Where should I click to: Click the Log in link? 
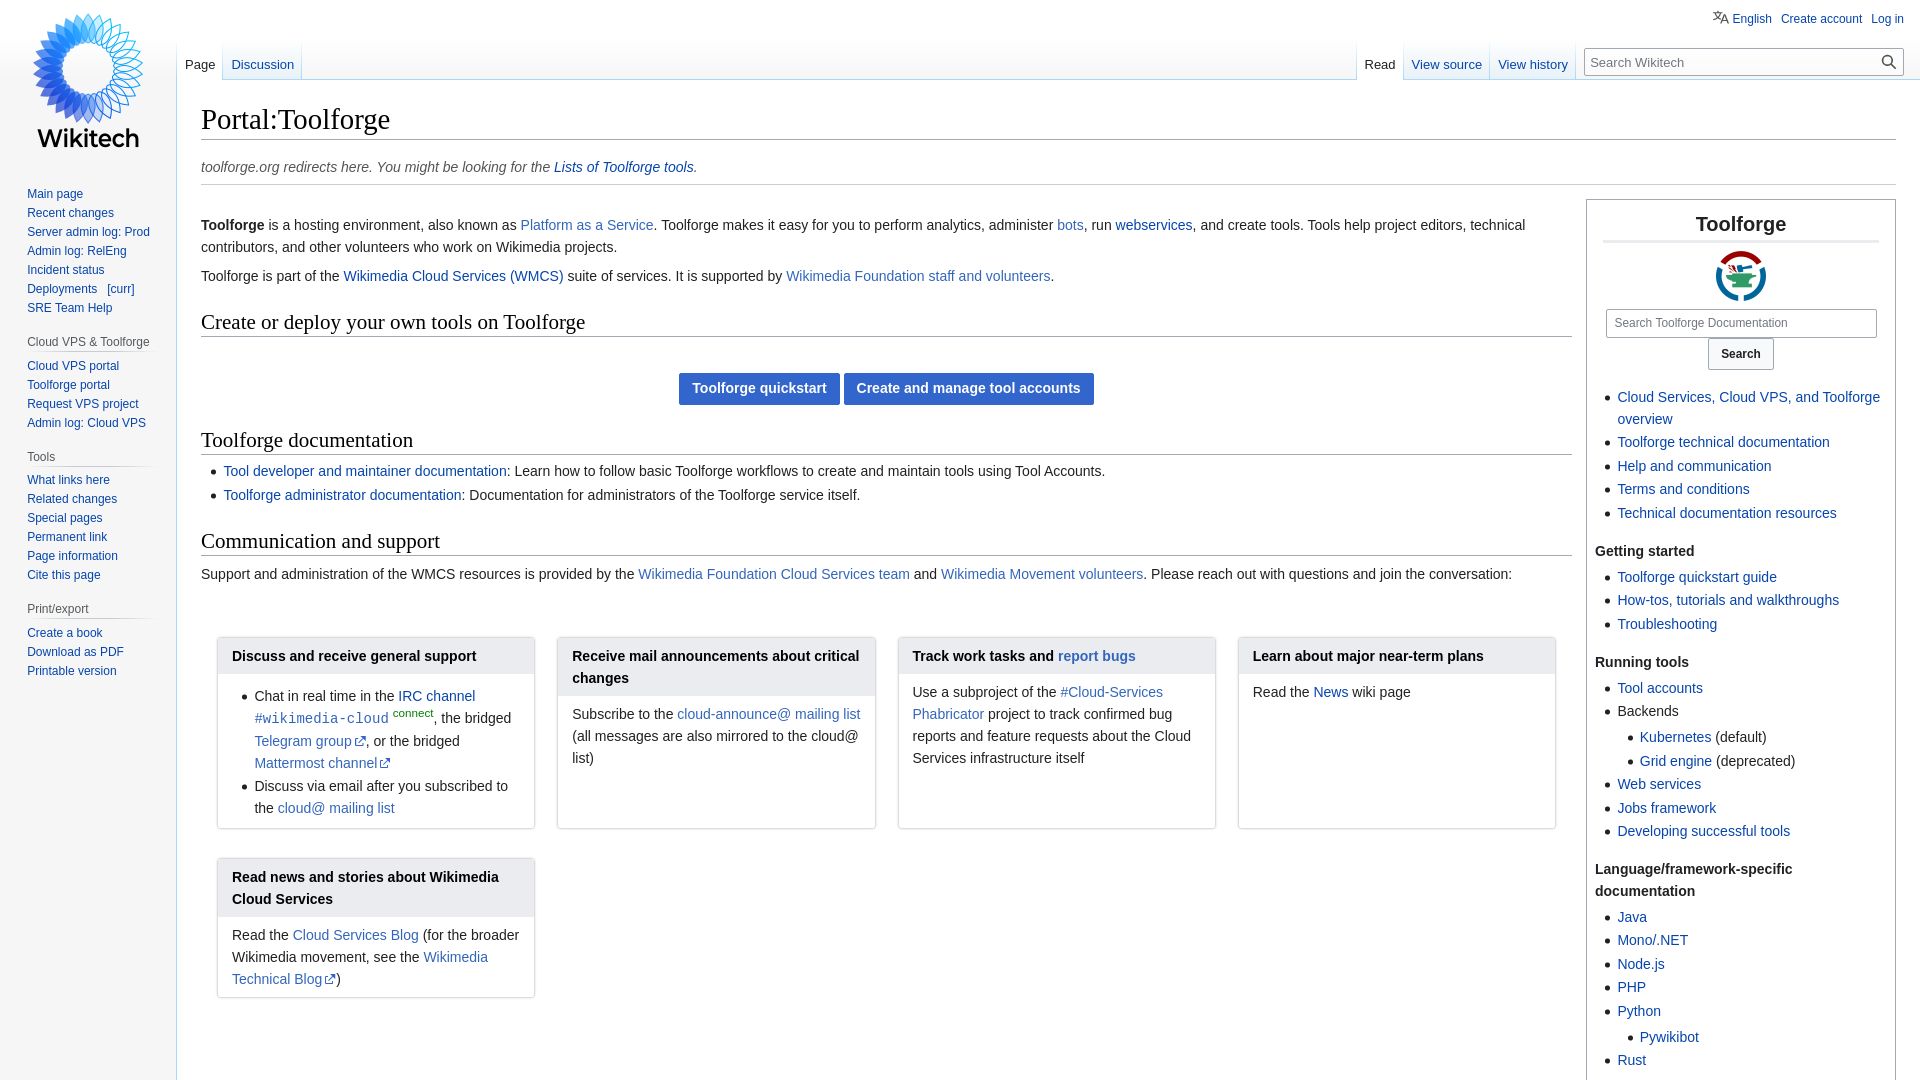pos(1887,19)
